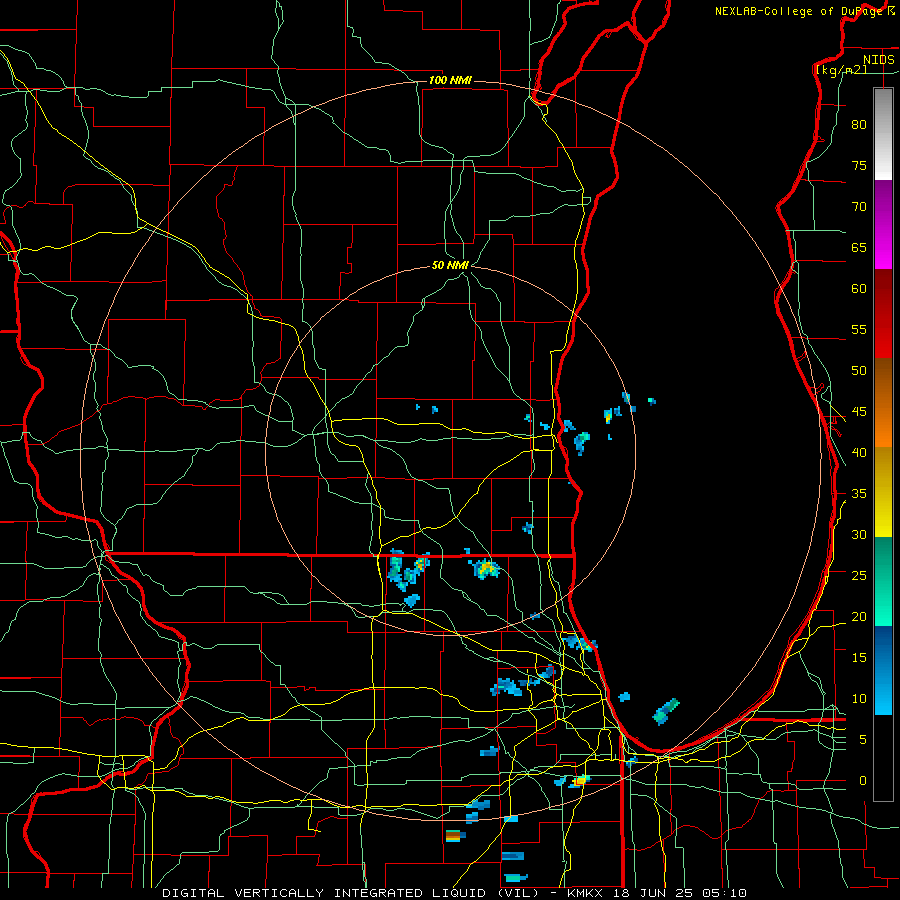The image size is (900, 900).
Task: Select the 30 value on the VIL scale
Action: tap(859, 535)
